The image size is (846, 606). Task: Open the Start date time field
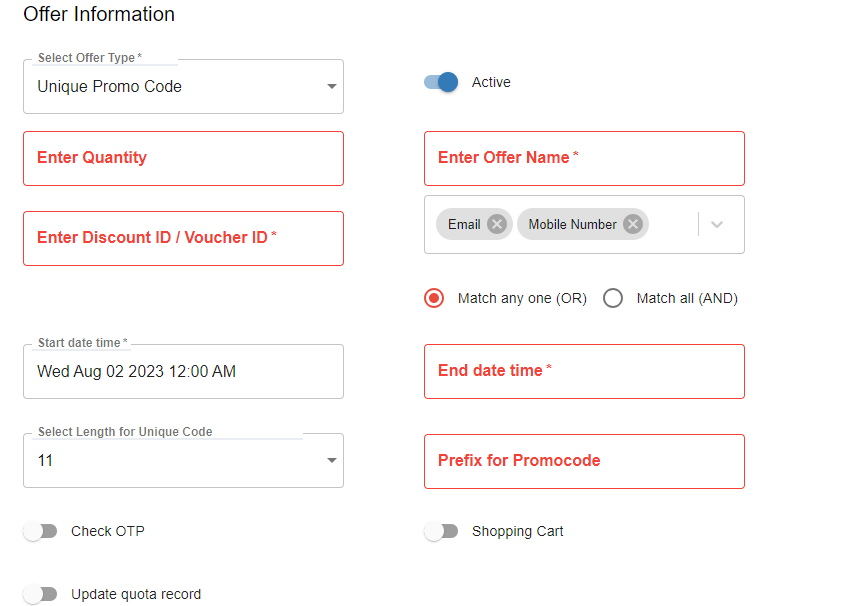coord(183,372)
